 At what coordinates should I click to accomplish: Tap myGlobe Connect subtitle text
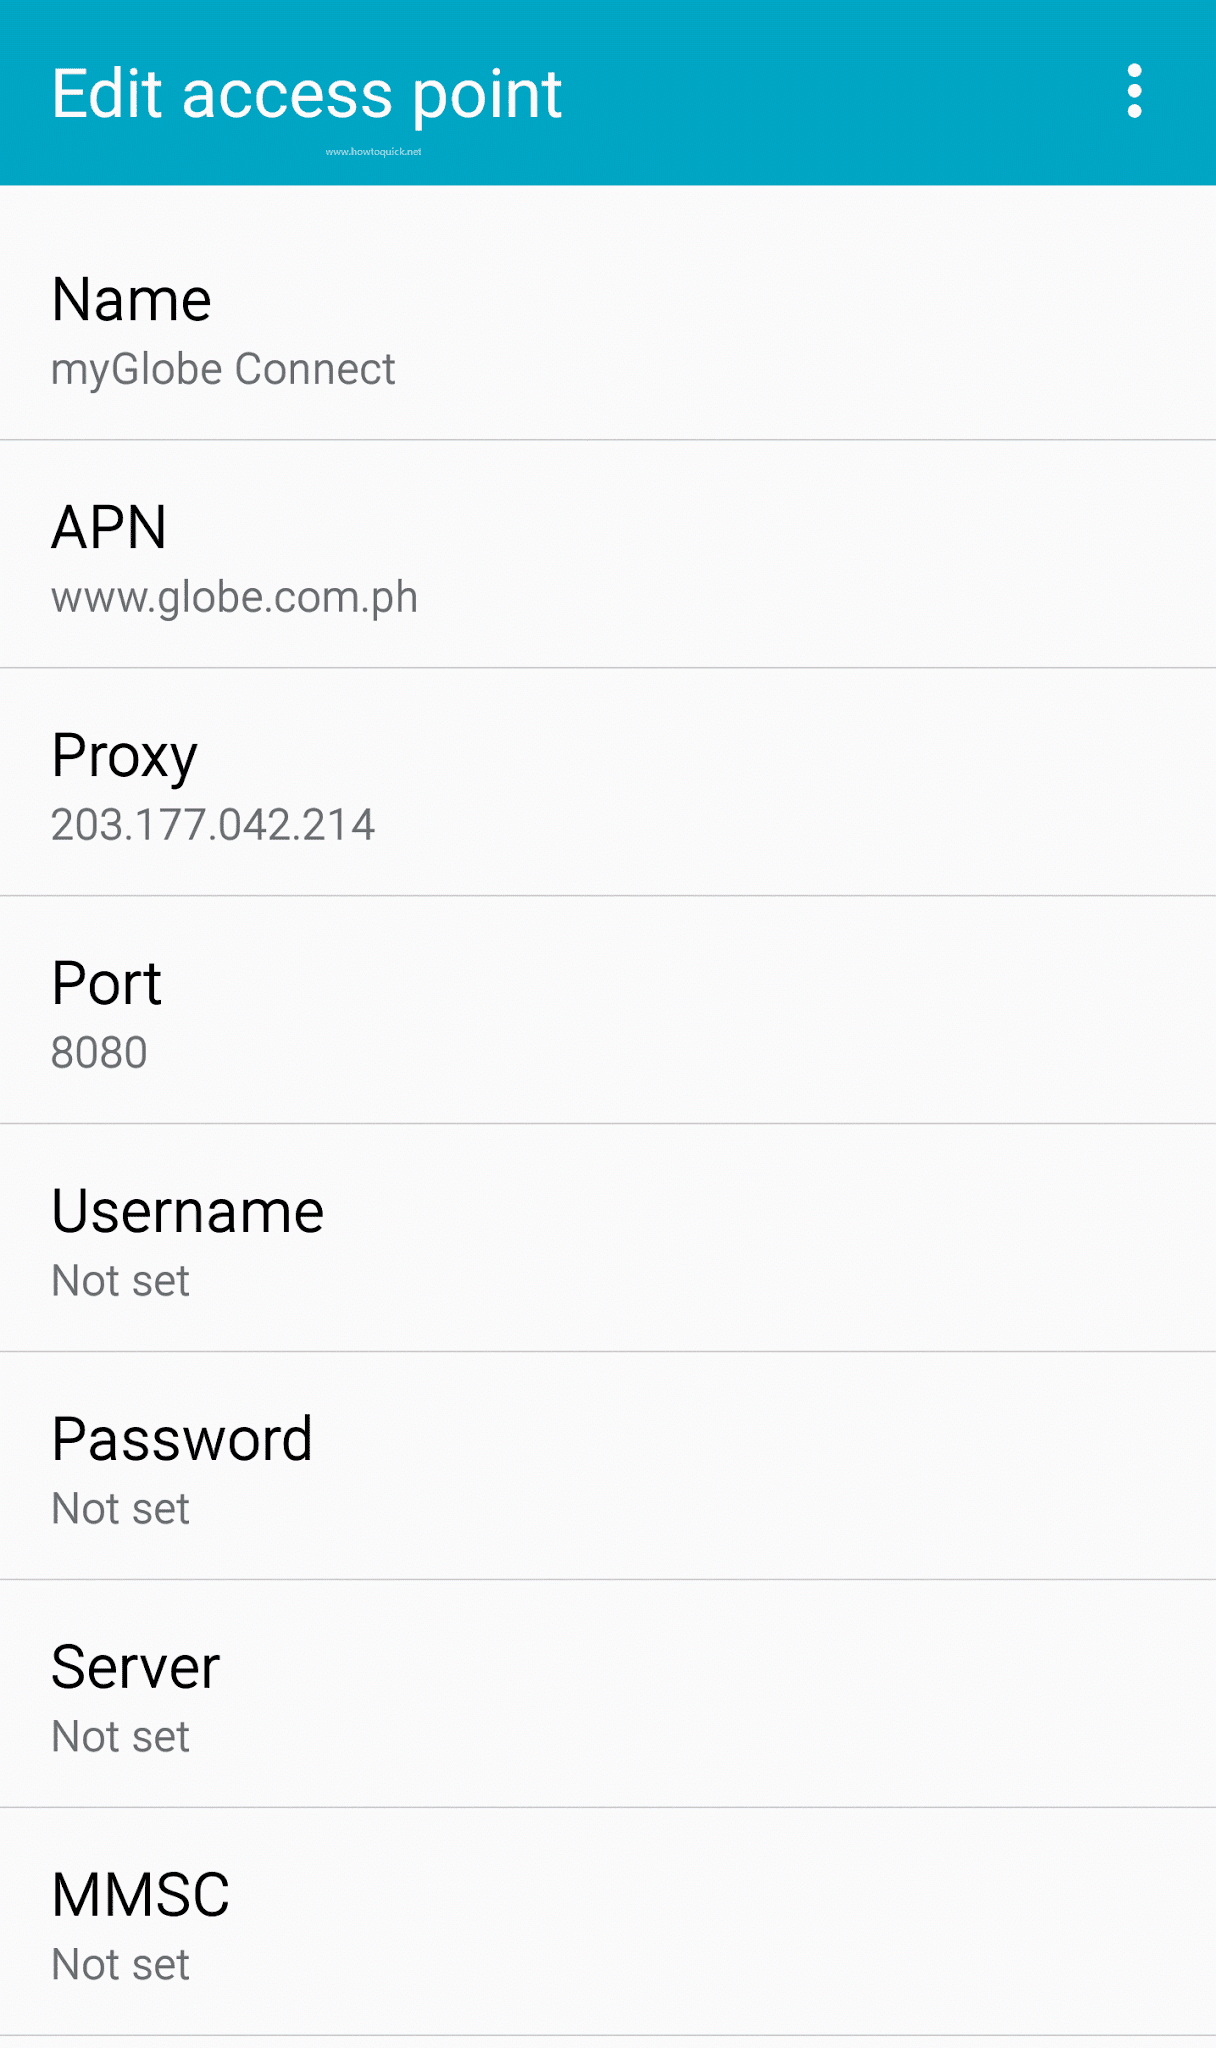[223, 368]
